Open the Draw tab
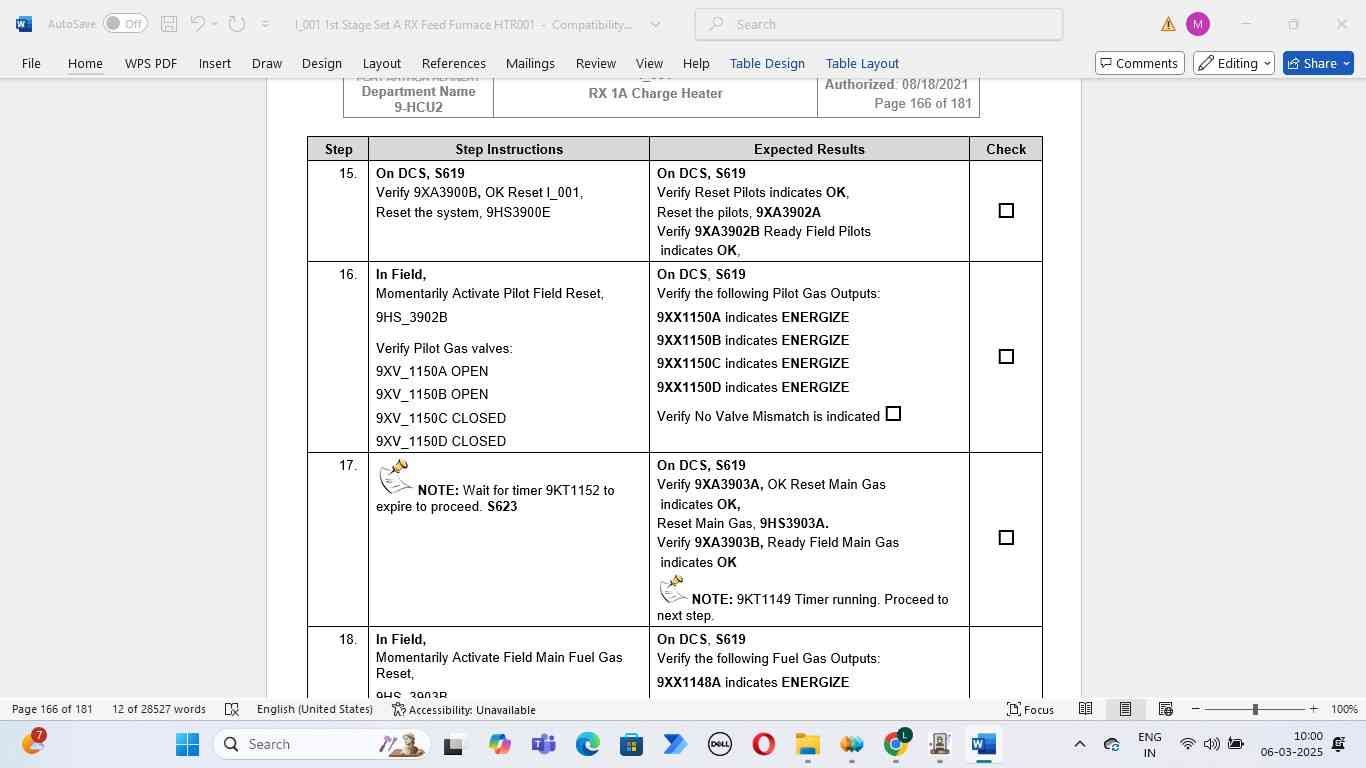 267,63
